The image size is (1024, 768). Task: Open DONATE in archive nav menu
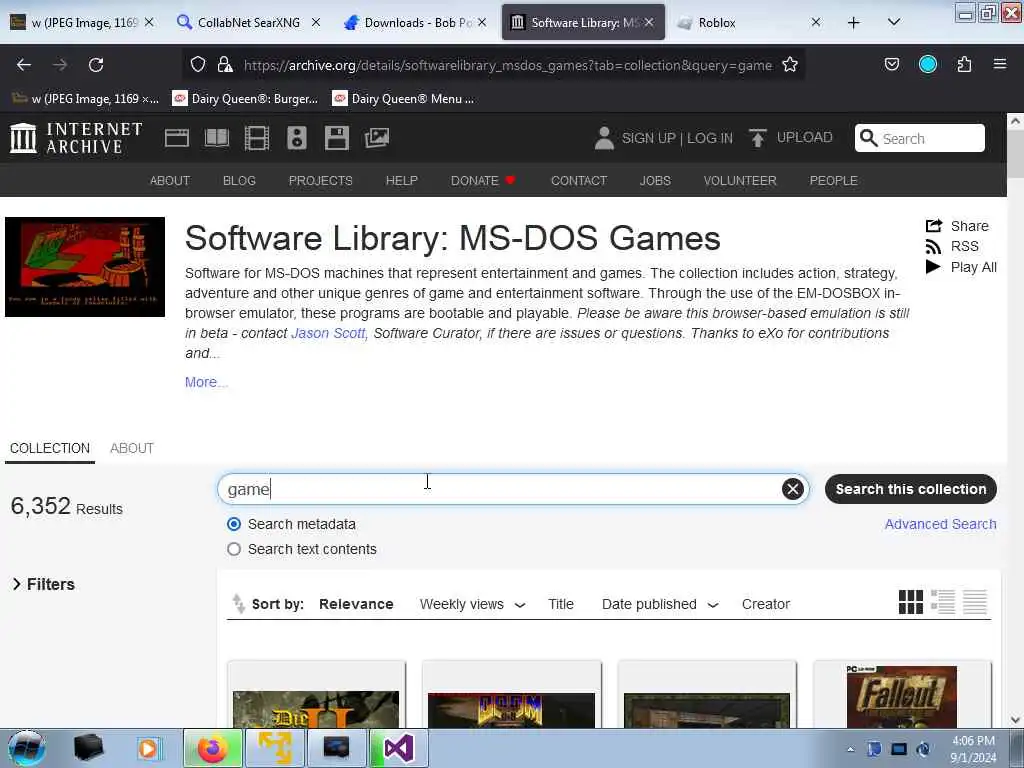point(483,180)
